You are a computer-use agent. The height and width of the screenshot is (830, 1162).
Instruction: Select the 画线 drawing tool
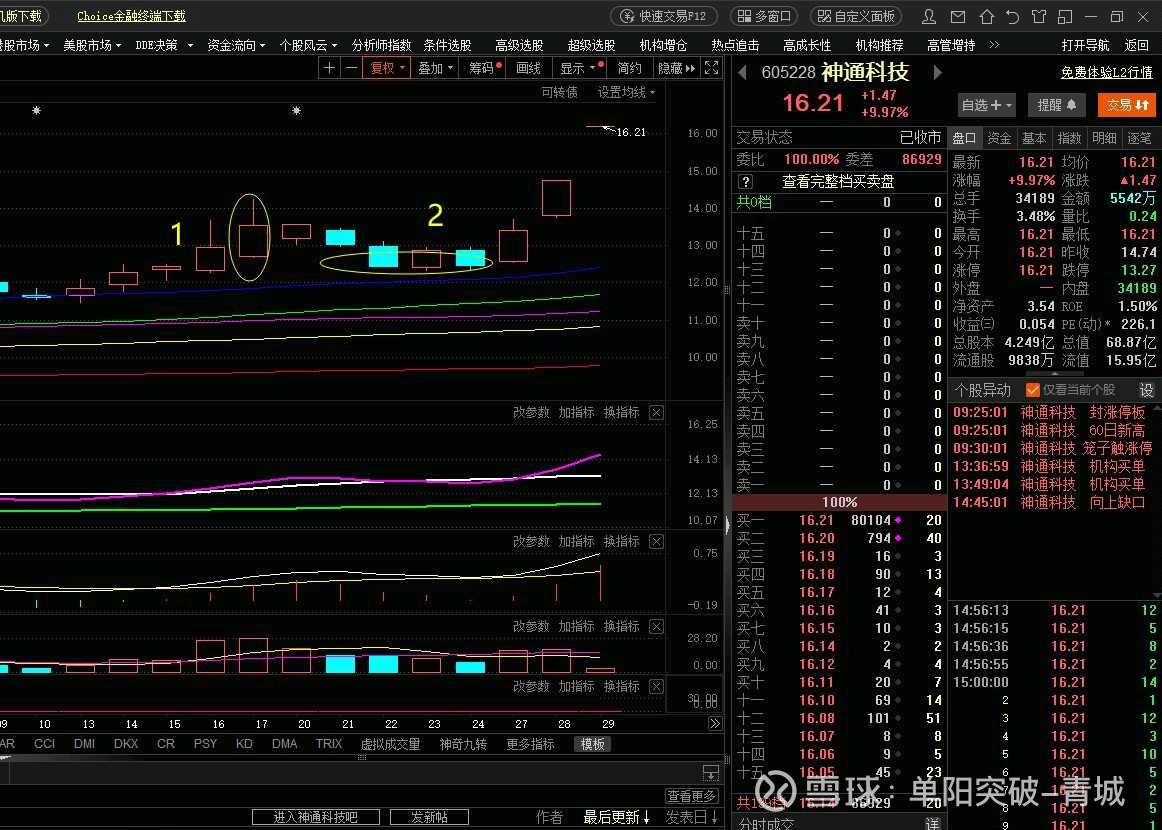527,67
